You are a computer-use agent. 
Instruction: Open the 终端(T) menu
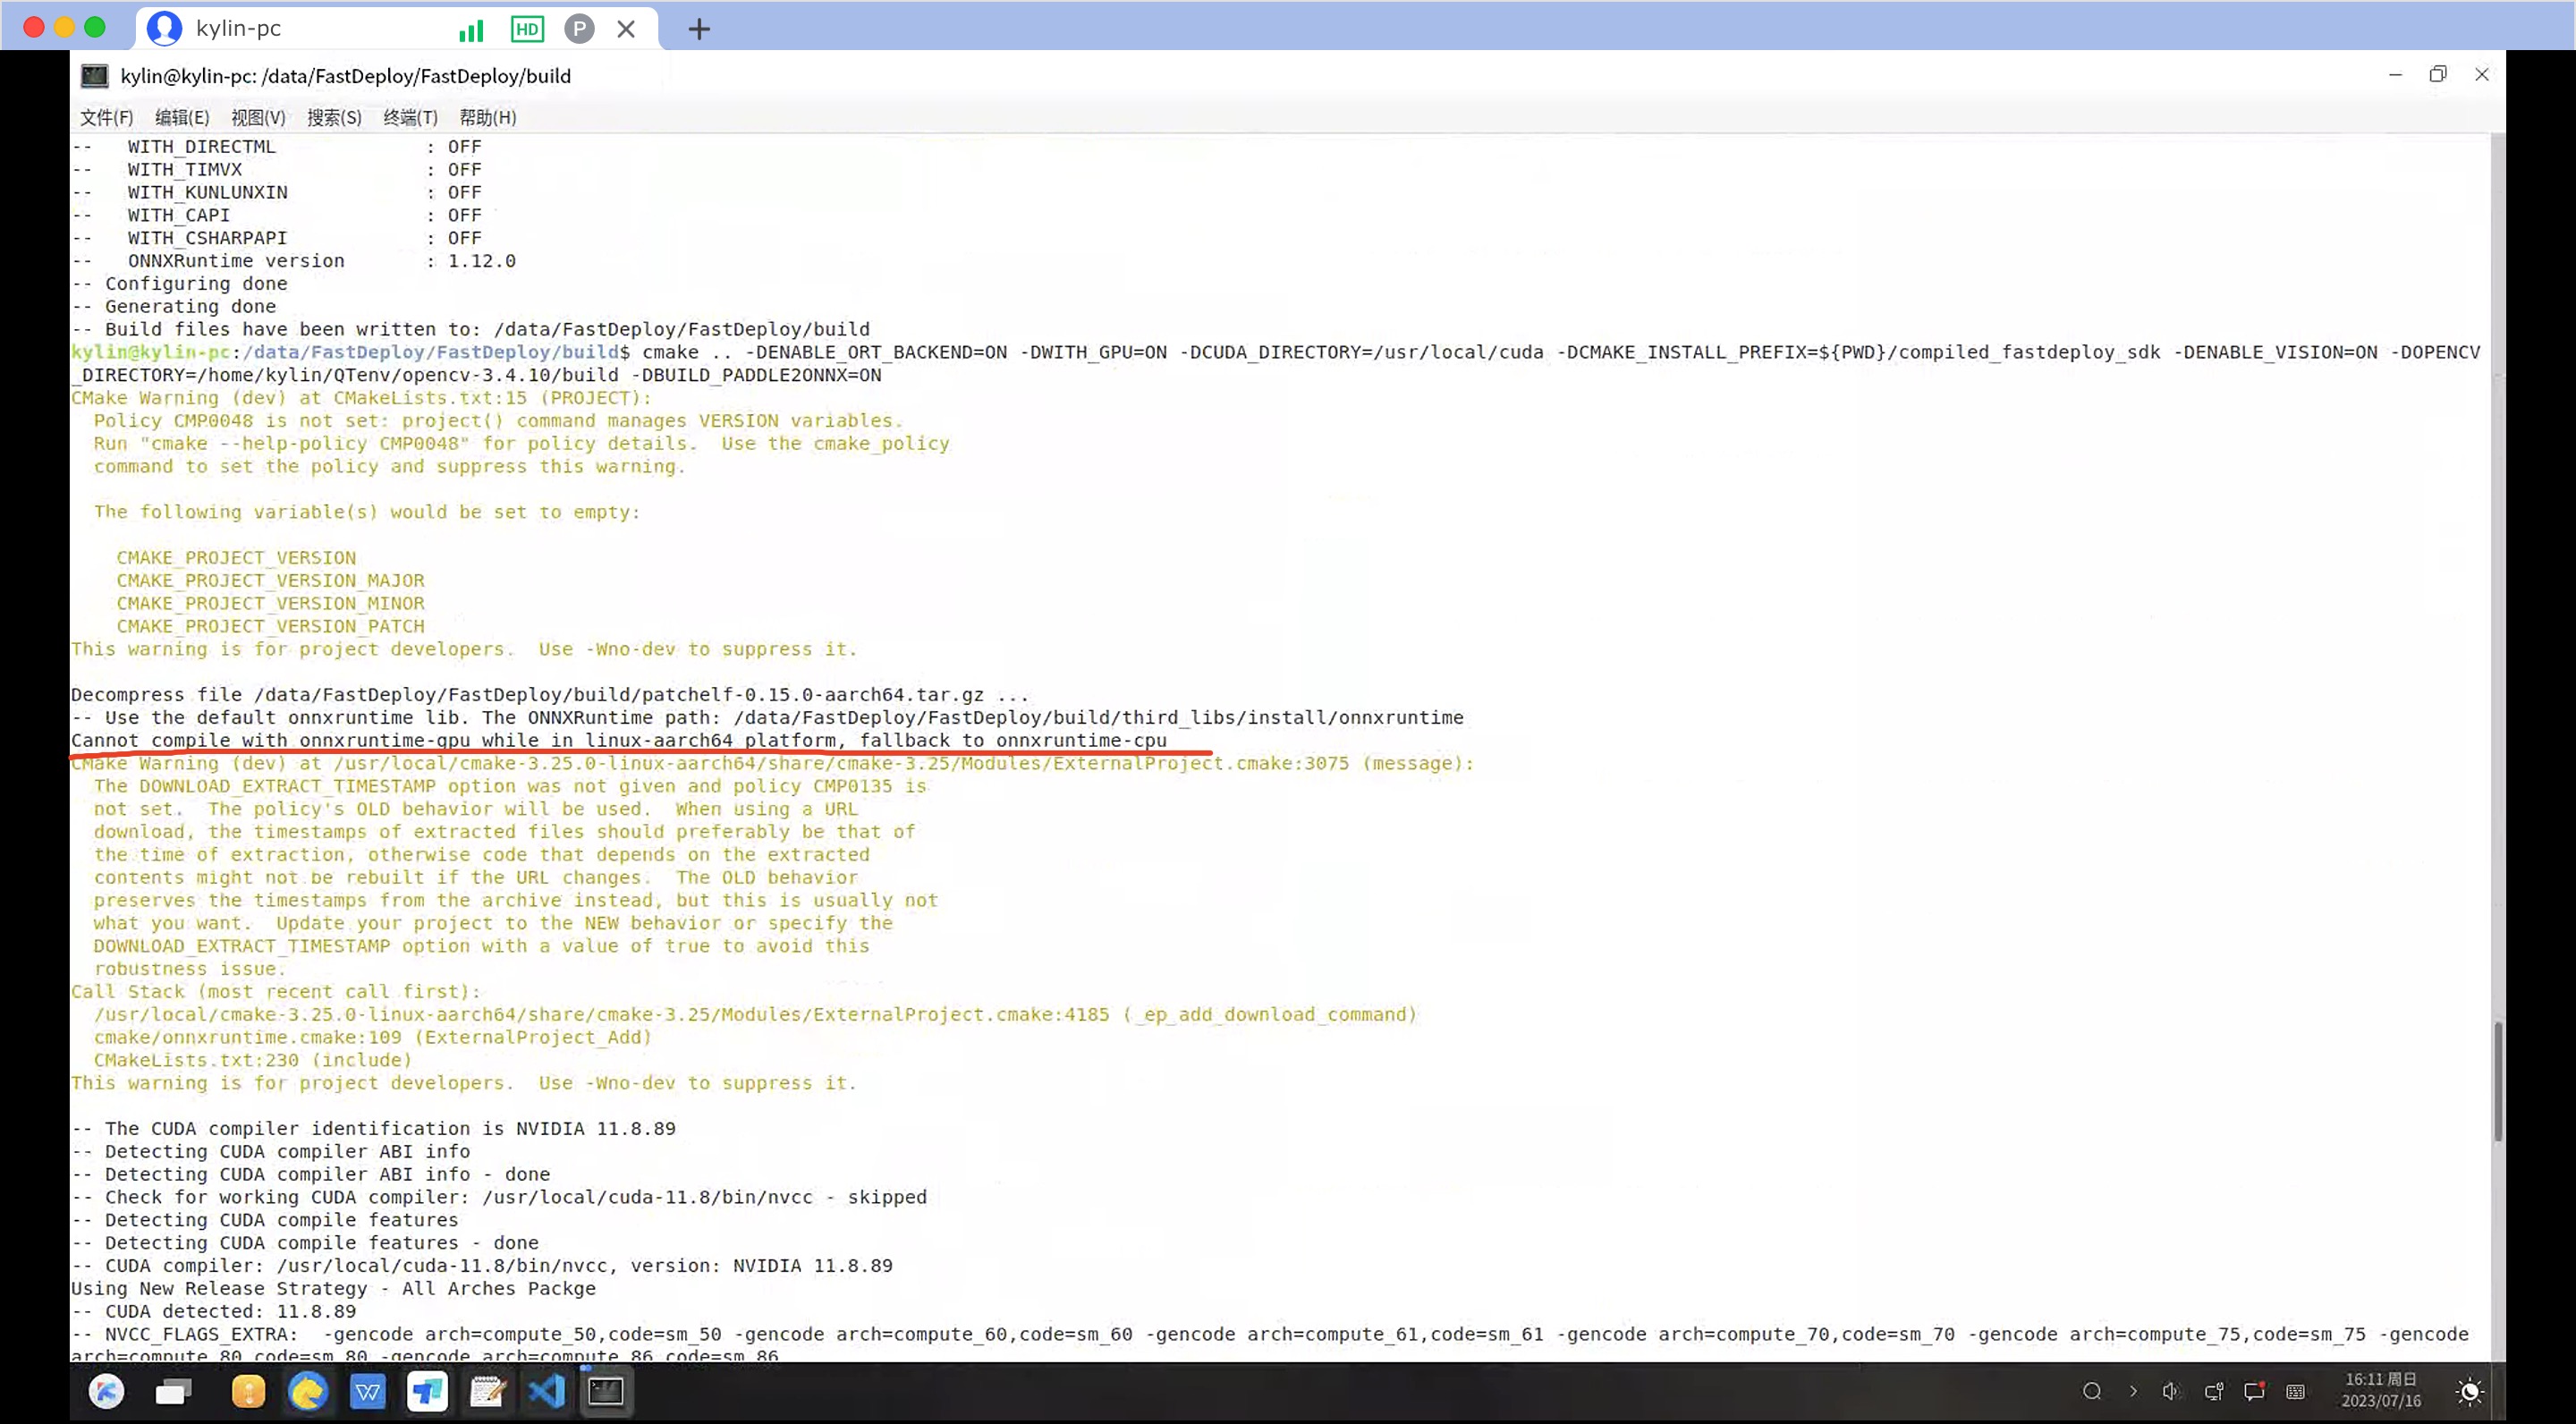pyautogui.click(x=410, y=117)
